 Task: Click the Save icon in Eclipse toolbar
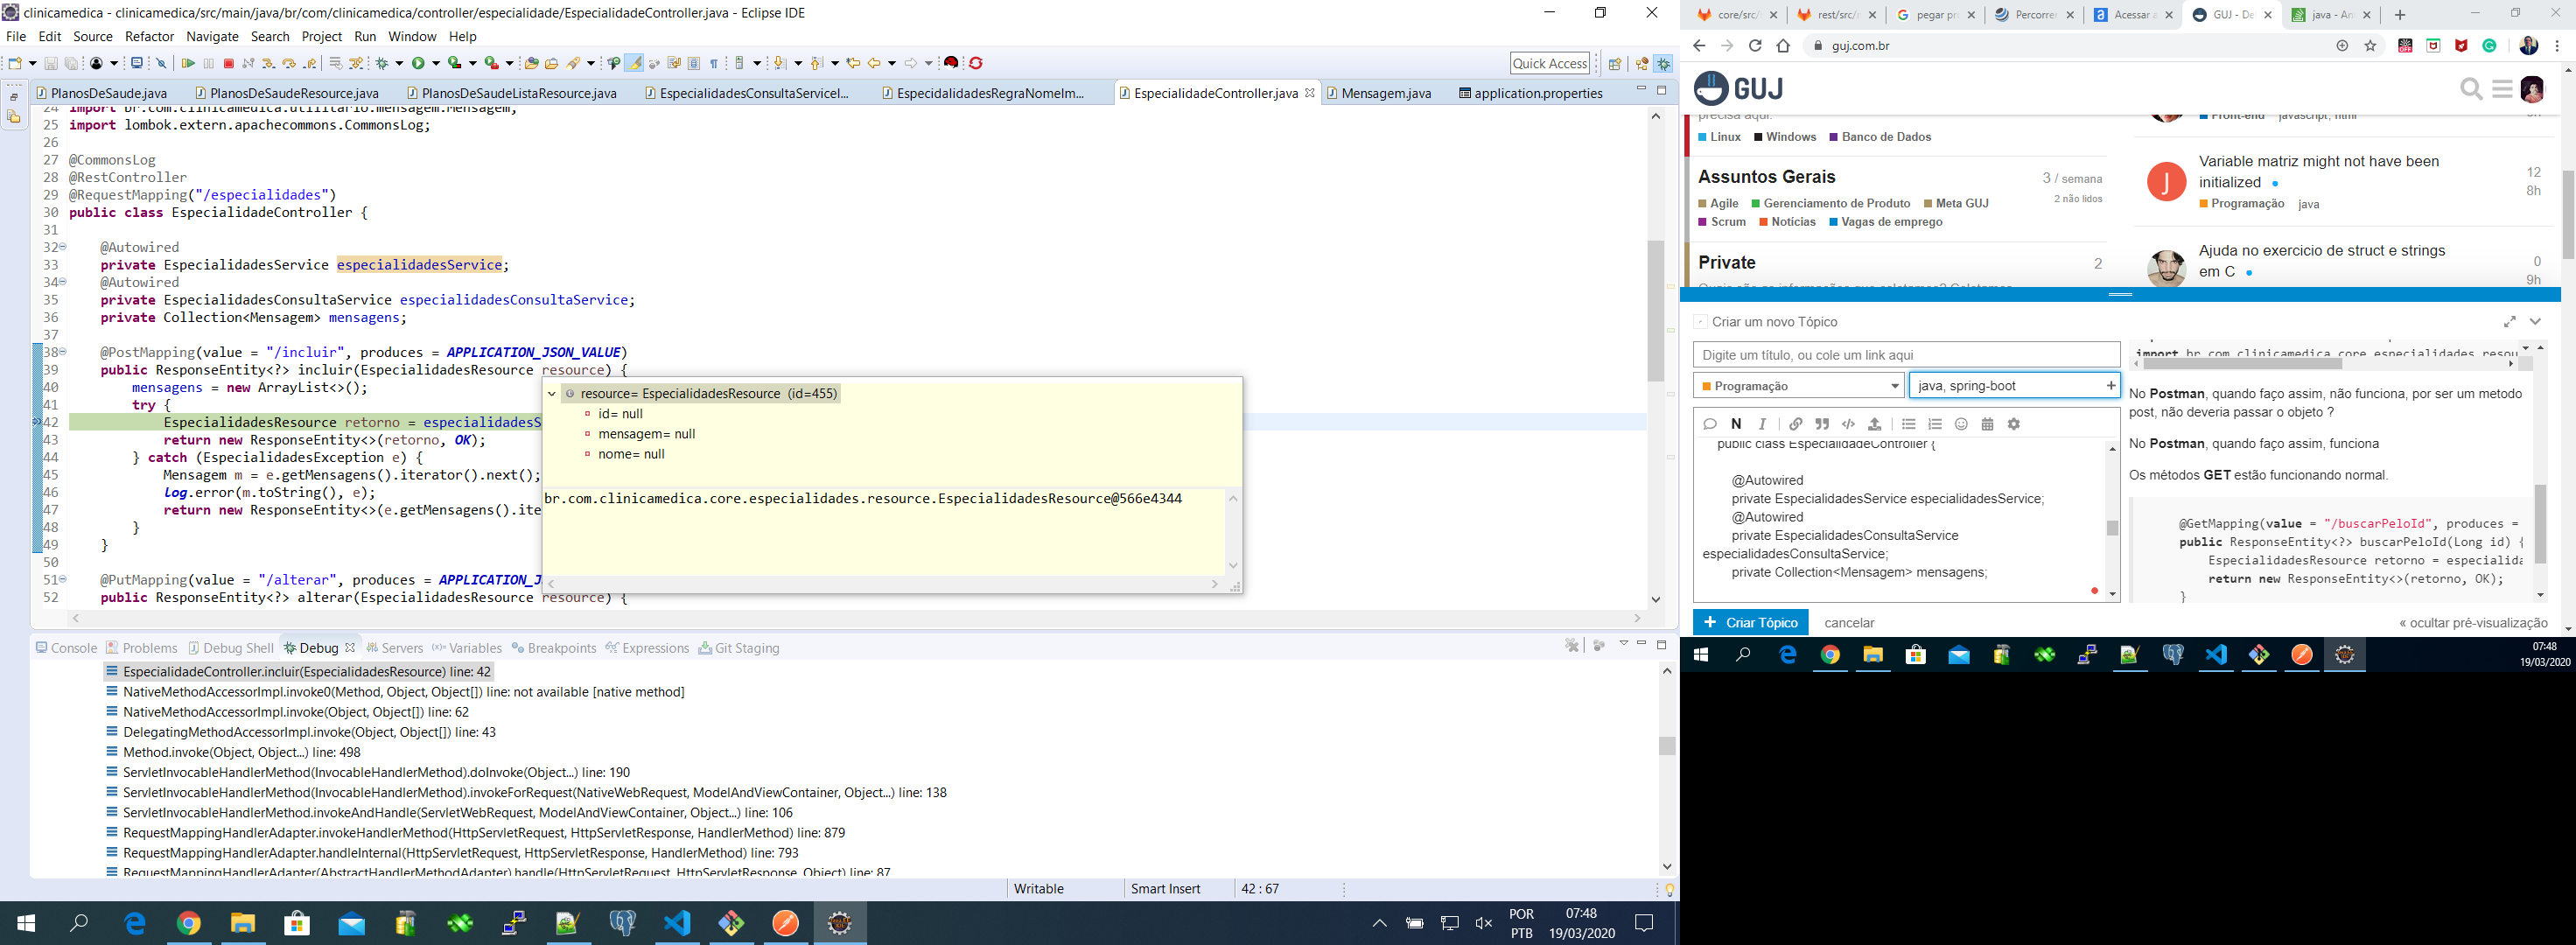click(x=51, y=63)
